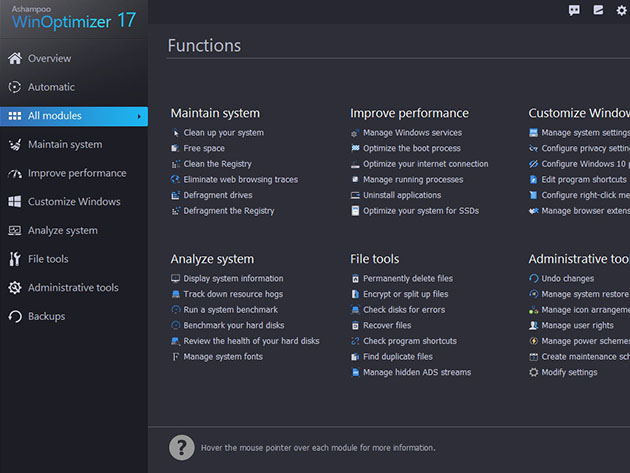Open the Free space module

[x=204, y=148]
